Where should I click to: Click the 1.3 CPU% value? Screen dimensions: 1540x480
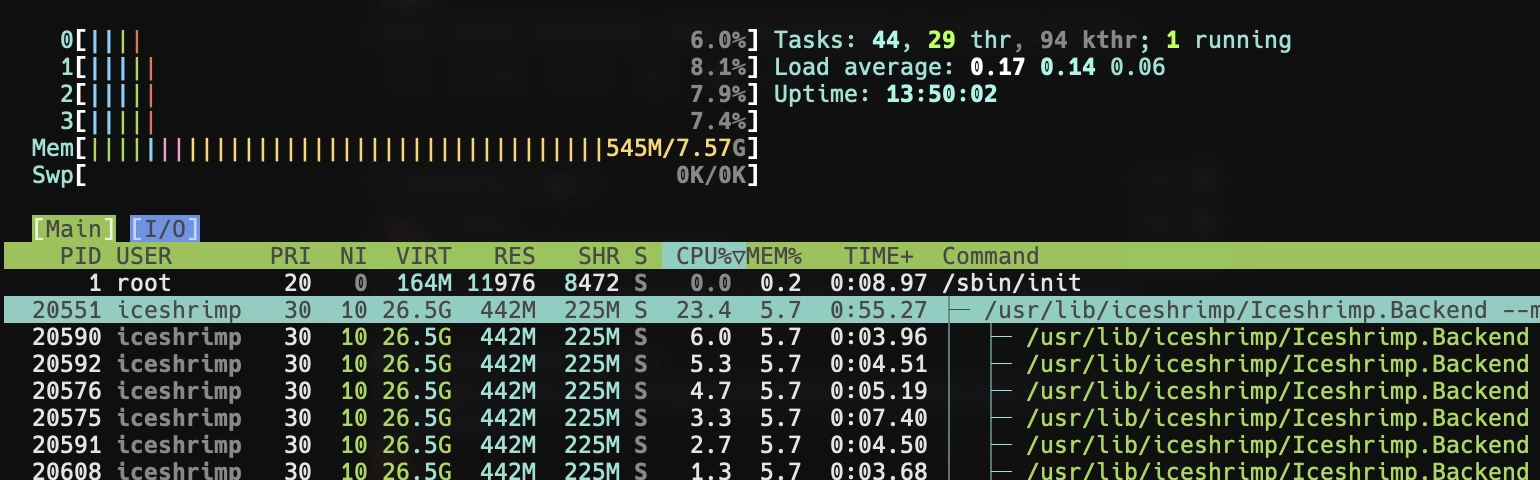pyautogui.click(x=711, y=470)
